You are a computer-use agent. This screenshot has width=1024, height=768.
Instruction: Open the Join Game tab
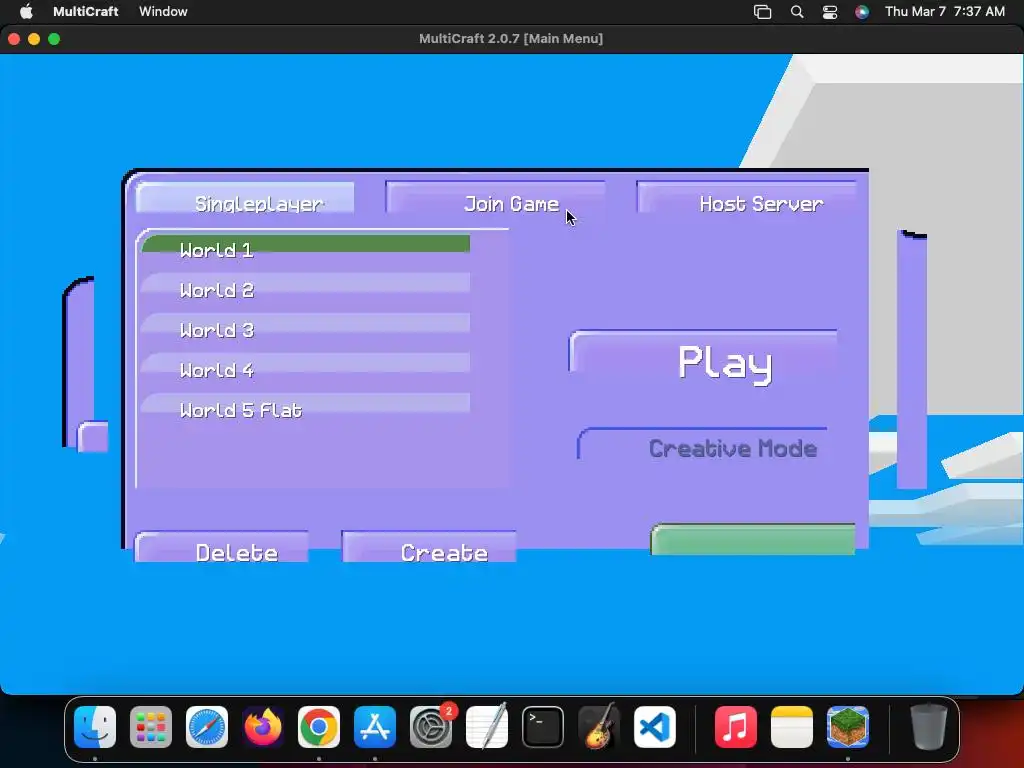pos(496,198)
